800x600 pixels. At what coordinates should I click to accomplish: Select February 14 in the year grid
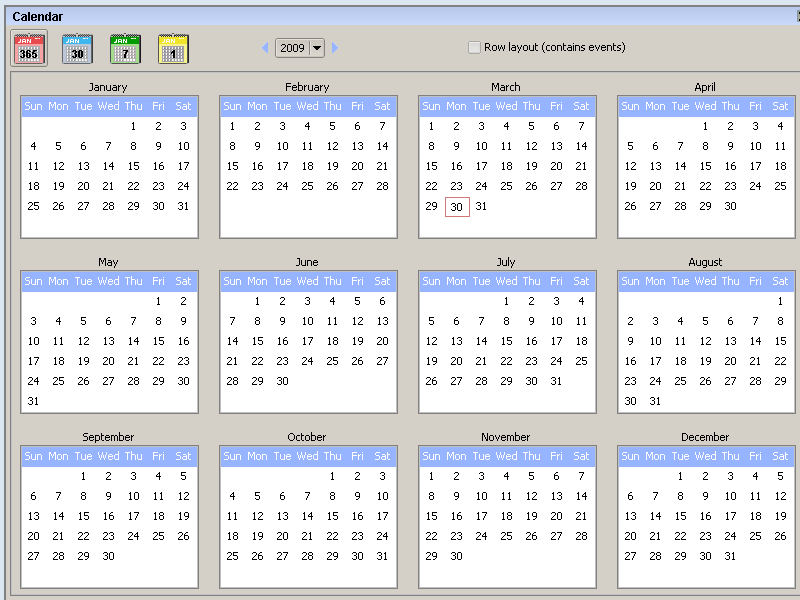(382, 146)
